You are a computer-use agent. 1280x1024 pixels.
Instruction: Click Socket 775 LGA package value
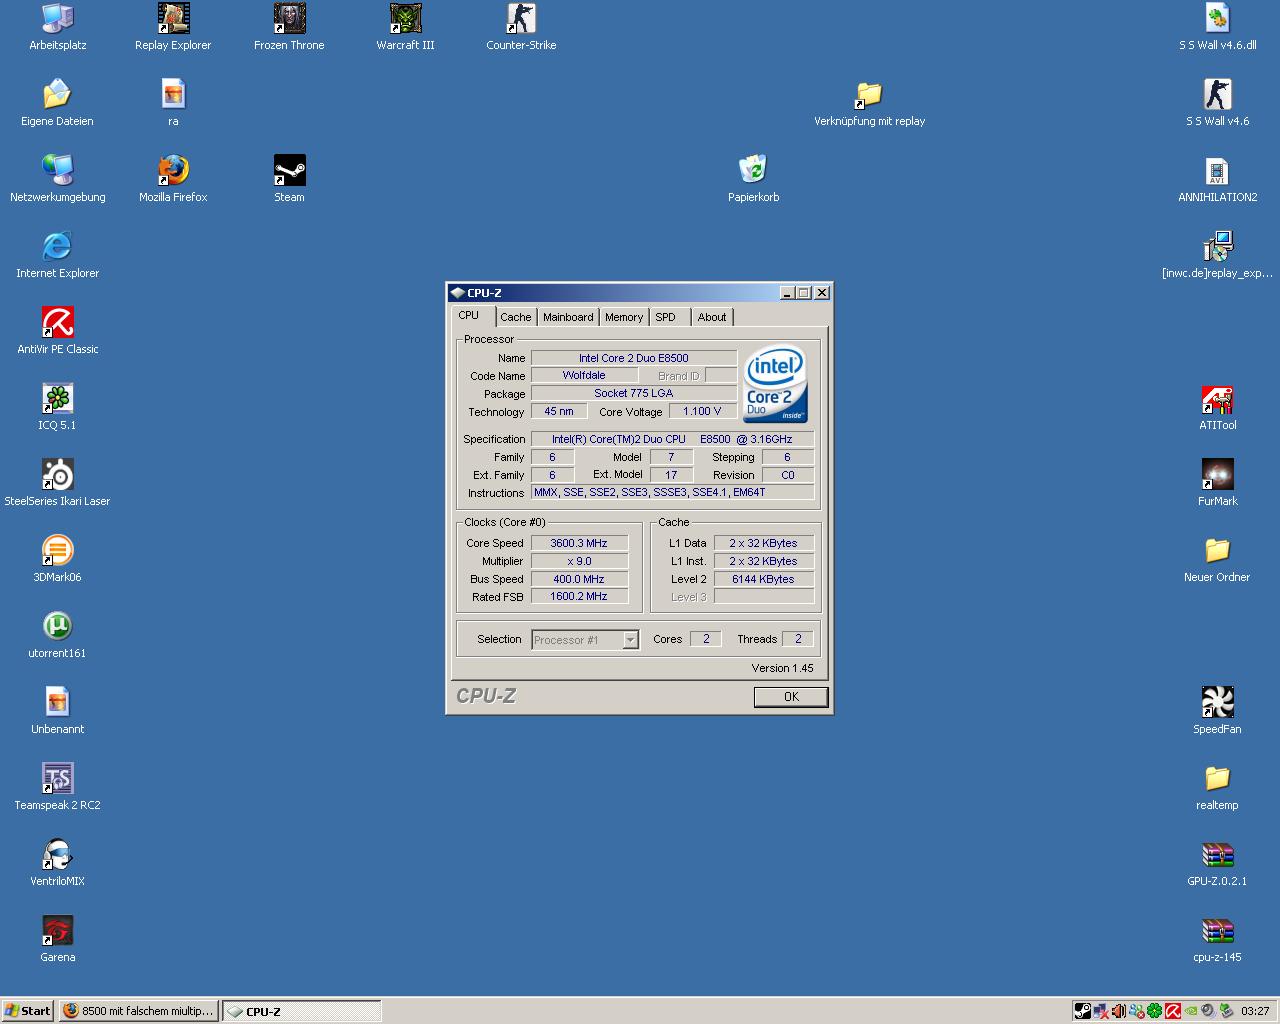tap(634, 393)
